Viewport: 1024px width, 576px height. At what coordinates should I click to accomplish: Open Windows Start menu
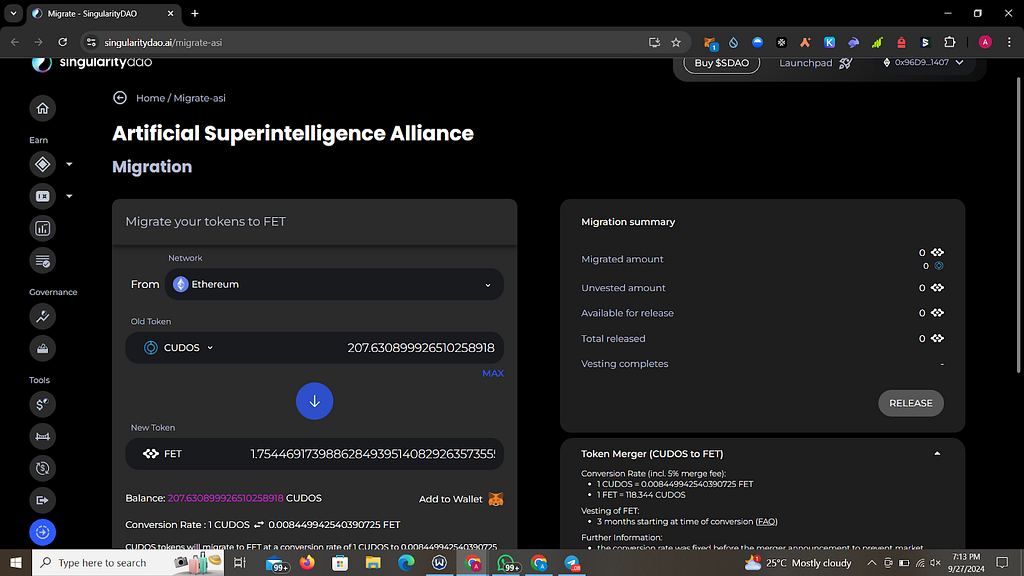(16, 563)
